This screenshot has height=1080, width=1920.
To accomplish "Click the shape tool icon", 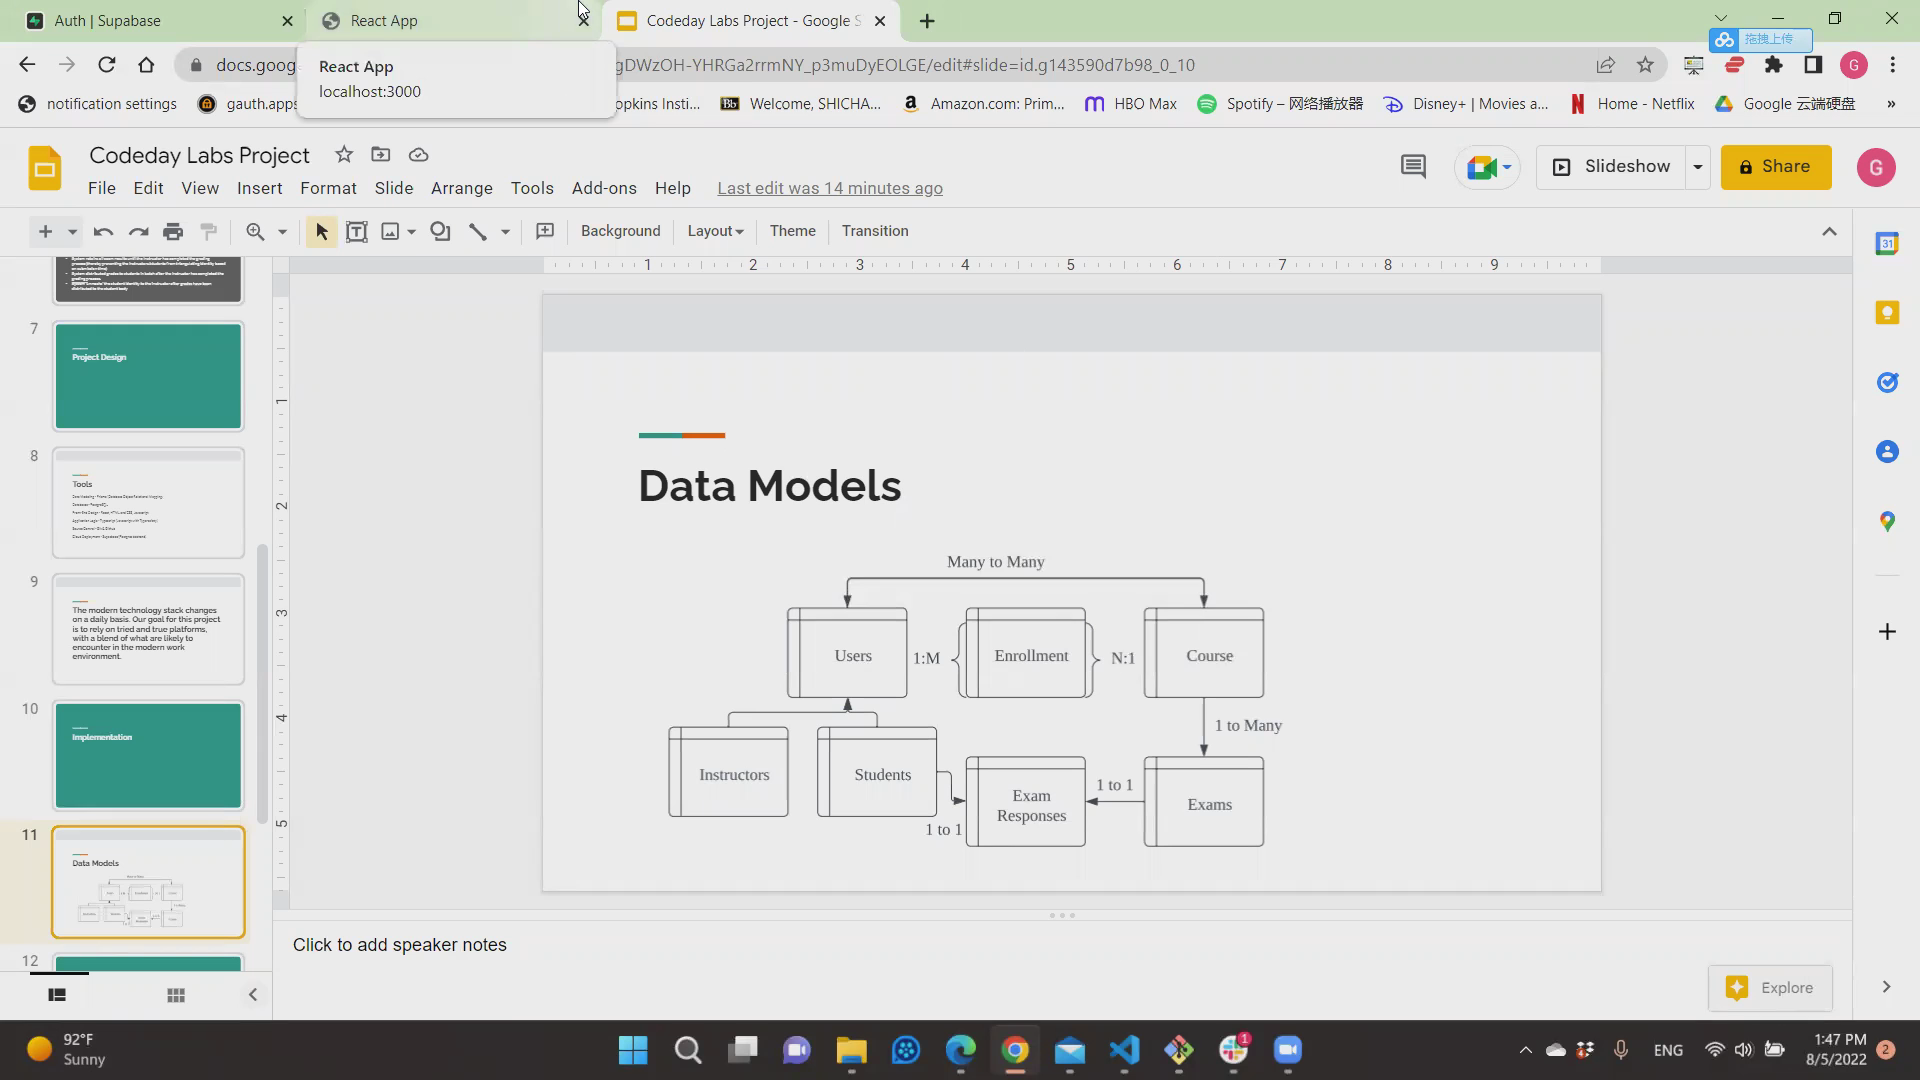I will 440,231.
